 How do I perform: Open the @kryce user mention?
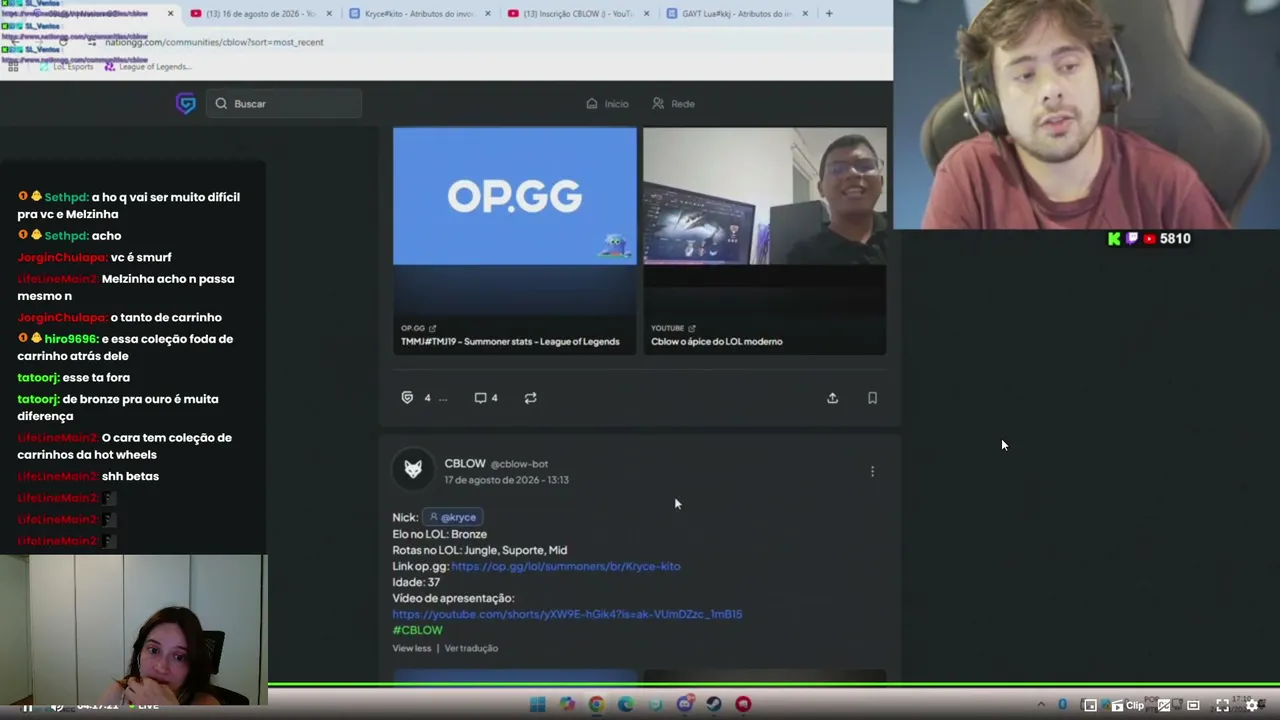[453, 517]
